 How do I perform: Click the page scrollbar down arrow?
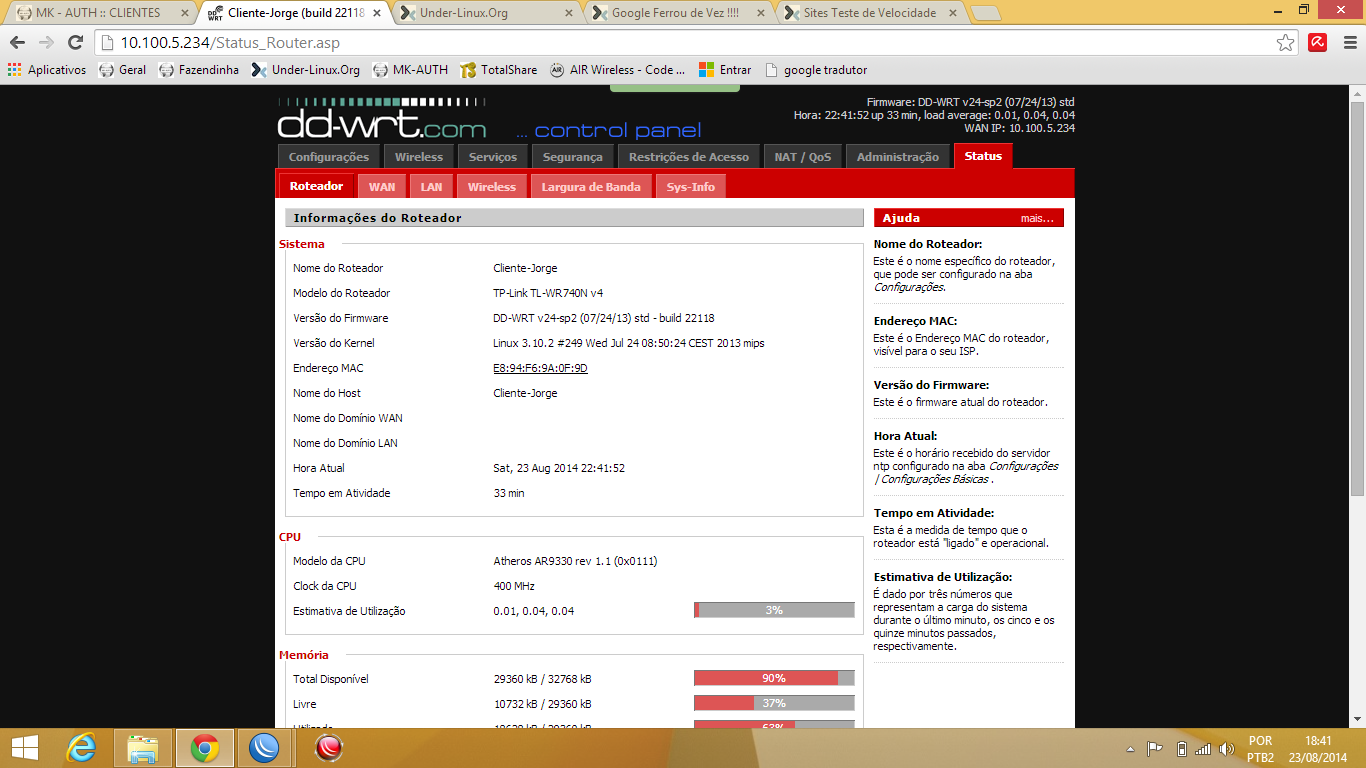click(x=1357, y=719)
